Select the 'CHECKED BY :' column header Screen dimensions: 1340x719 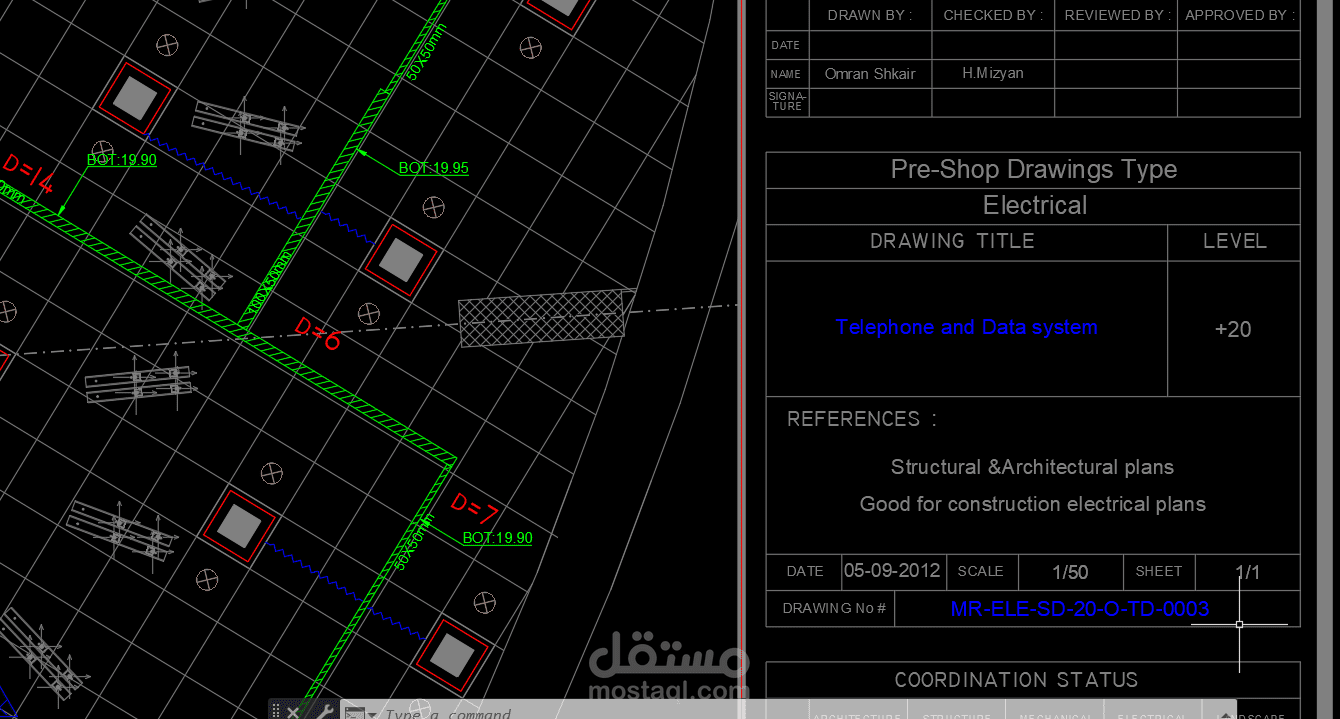pyautogui.click(x=993, y=15)
